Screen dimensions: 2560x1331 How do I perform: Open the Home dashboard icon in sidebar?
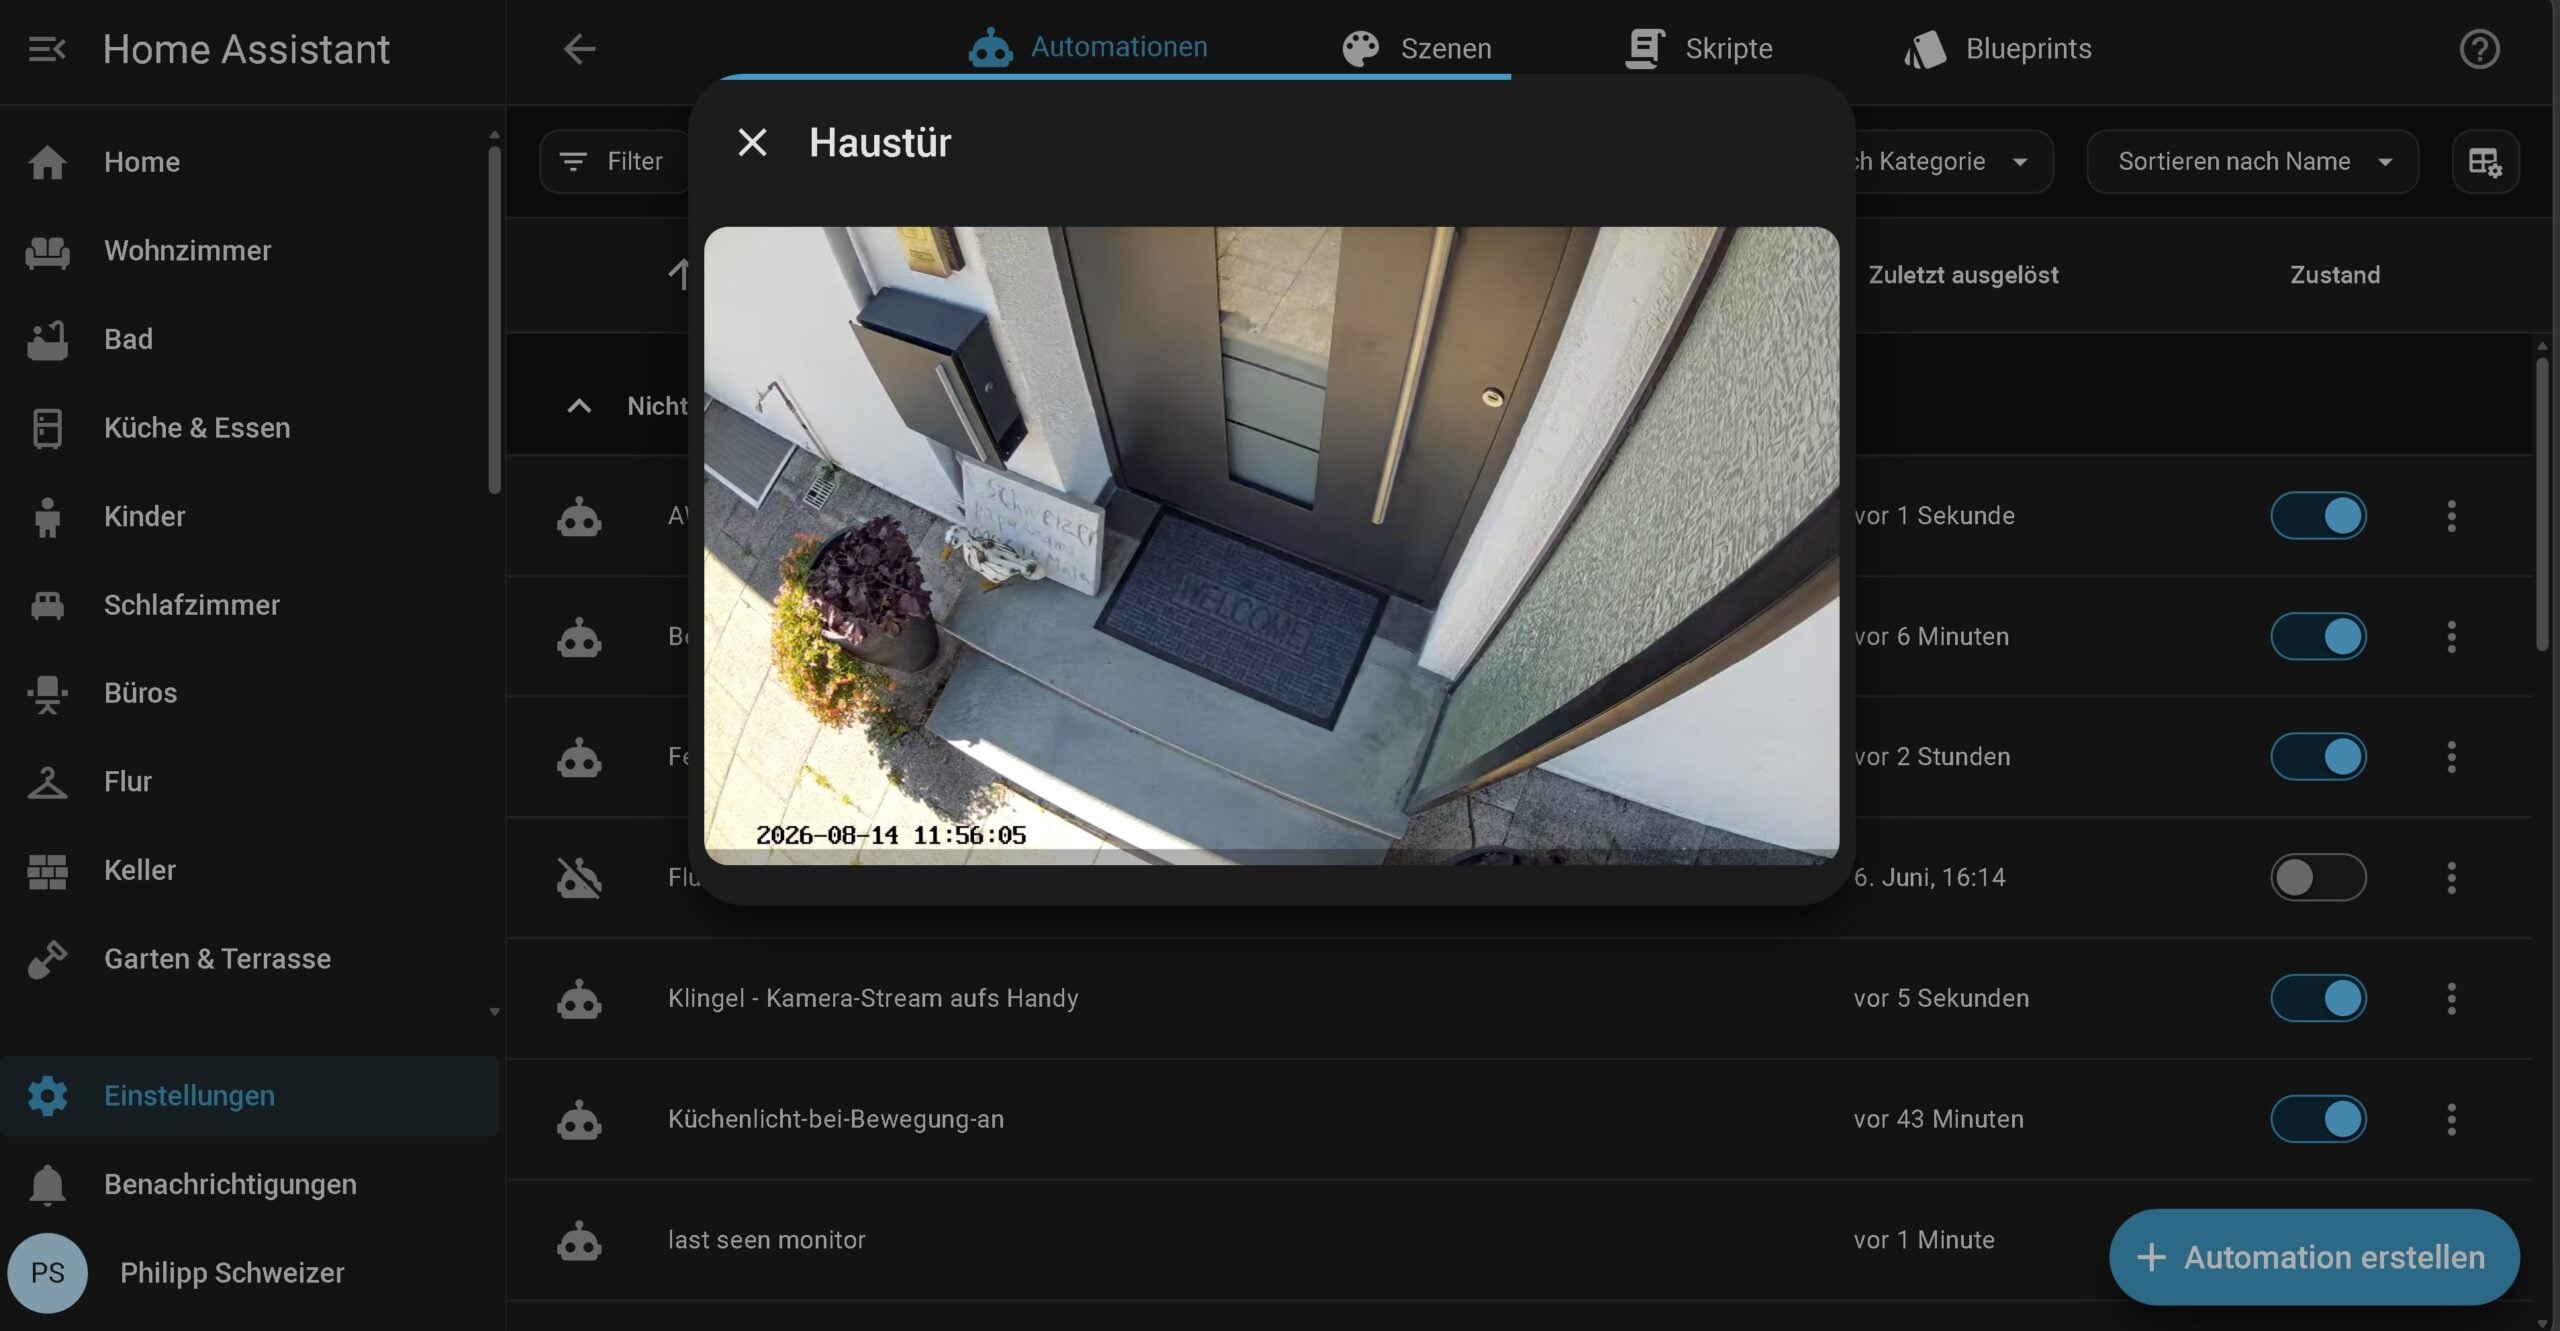click(47, 162)
